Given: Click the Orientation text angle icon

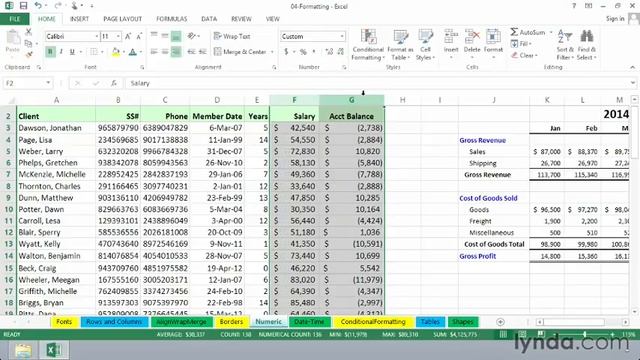Looking at the screenshot, I should 192,36.
